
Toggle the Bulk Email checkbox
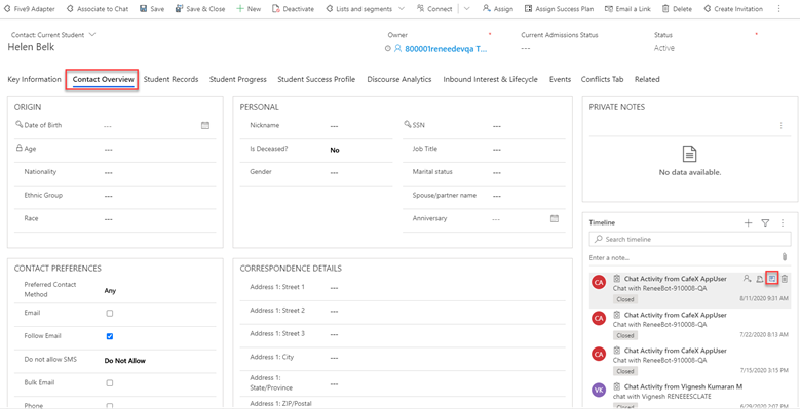(x=110, y=383)
